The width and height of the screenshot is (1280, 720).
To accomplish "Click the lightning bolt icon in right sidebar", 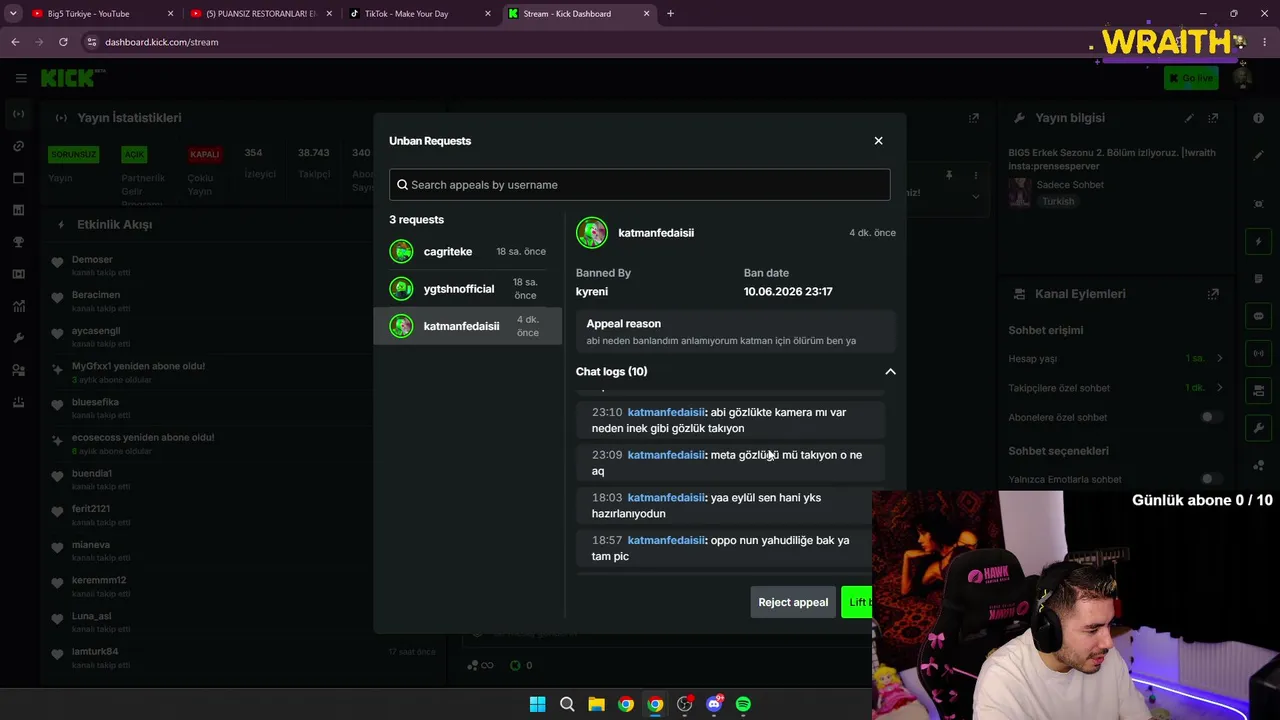I will 1258,242.
